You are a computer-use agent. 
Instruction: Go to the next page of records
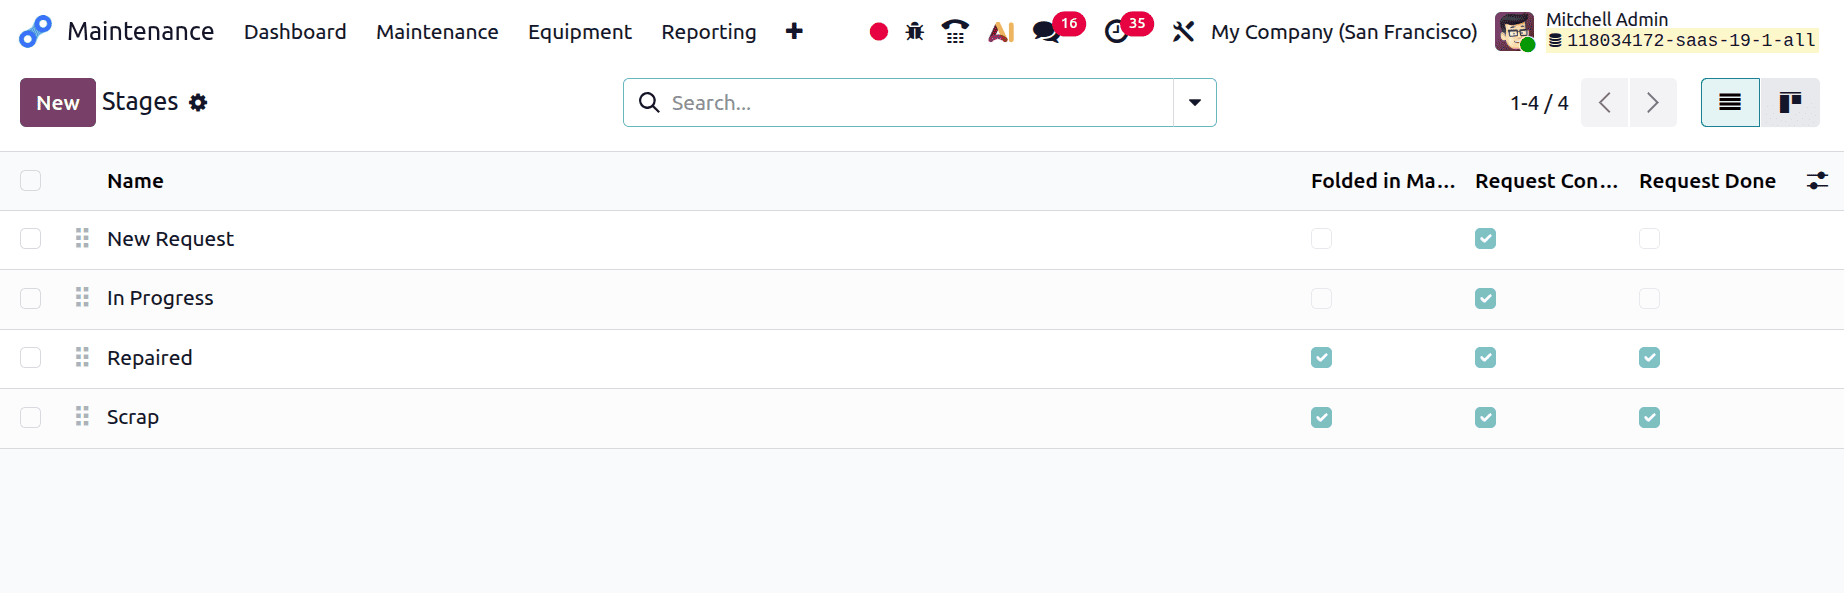pyautogui.click(x=1653, y=102)
